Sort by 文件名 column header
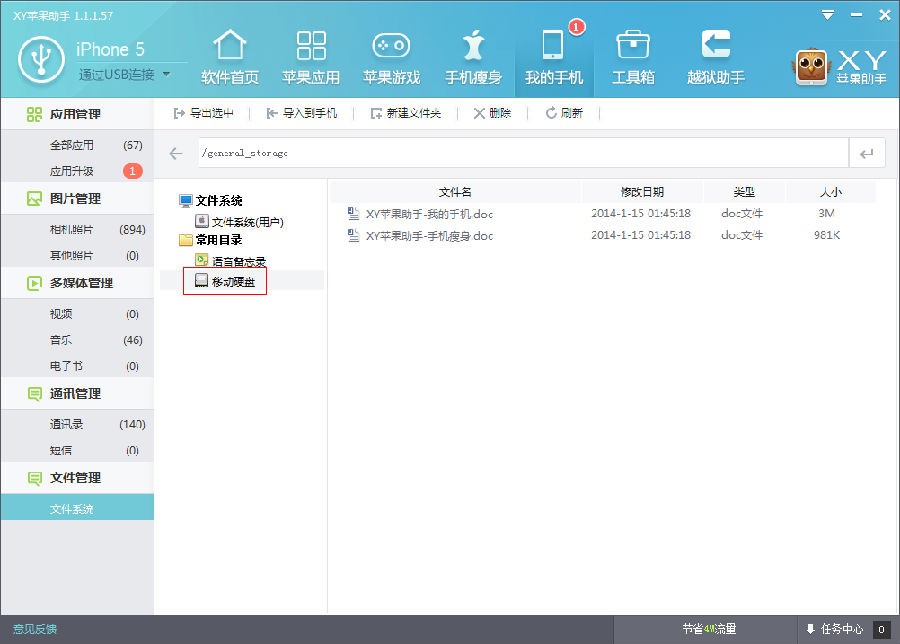Viewport: 900px width, 644px height. (x=455, y=192)
